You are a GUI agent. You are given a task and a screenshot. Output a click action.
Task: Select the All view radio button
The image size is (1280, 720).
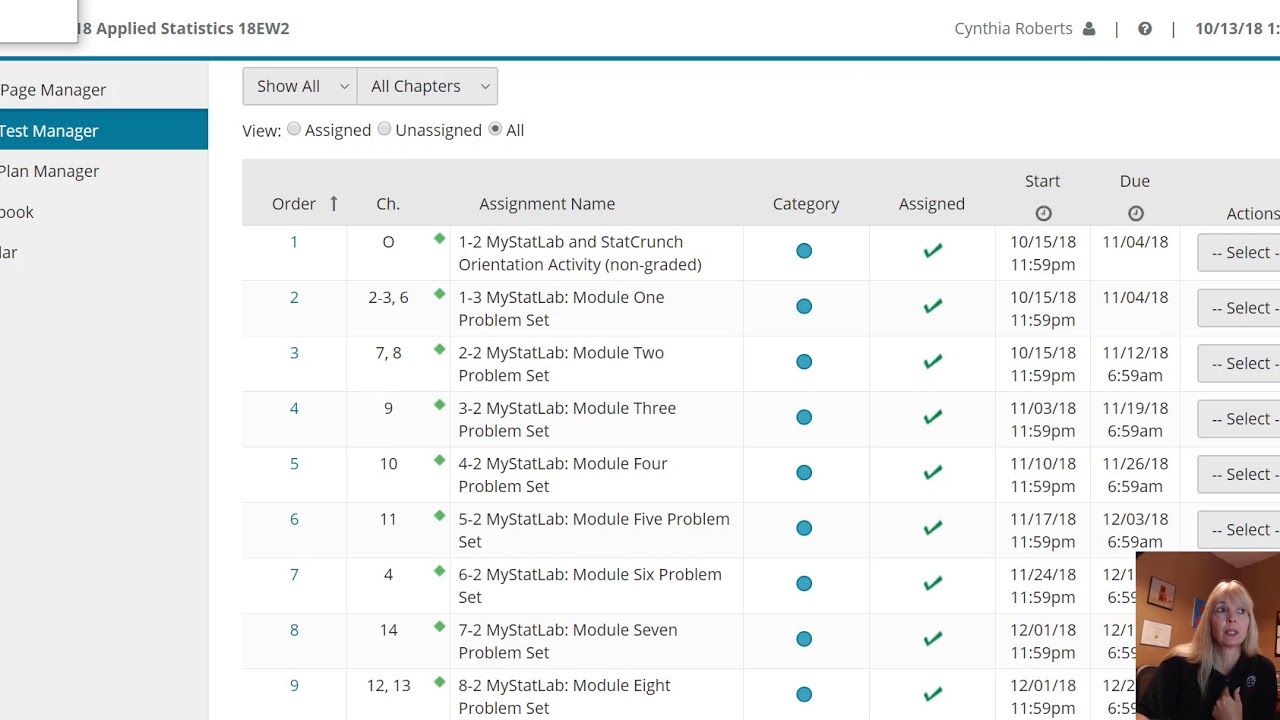click(x=495, y=129)
